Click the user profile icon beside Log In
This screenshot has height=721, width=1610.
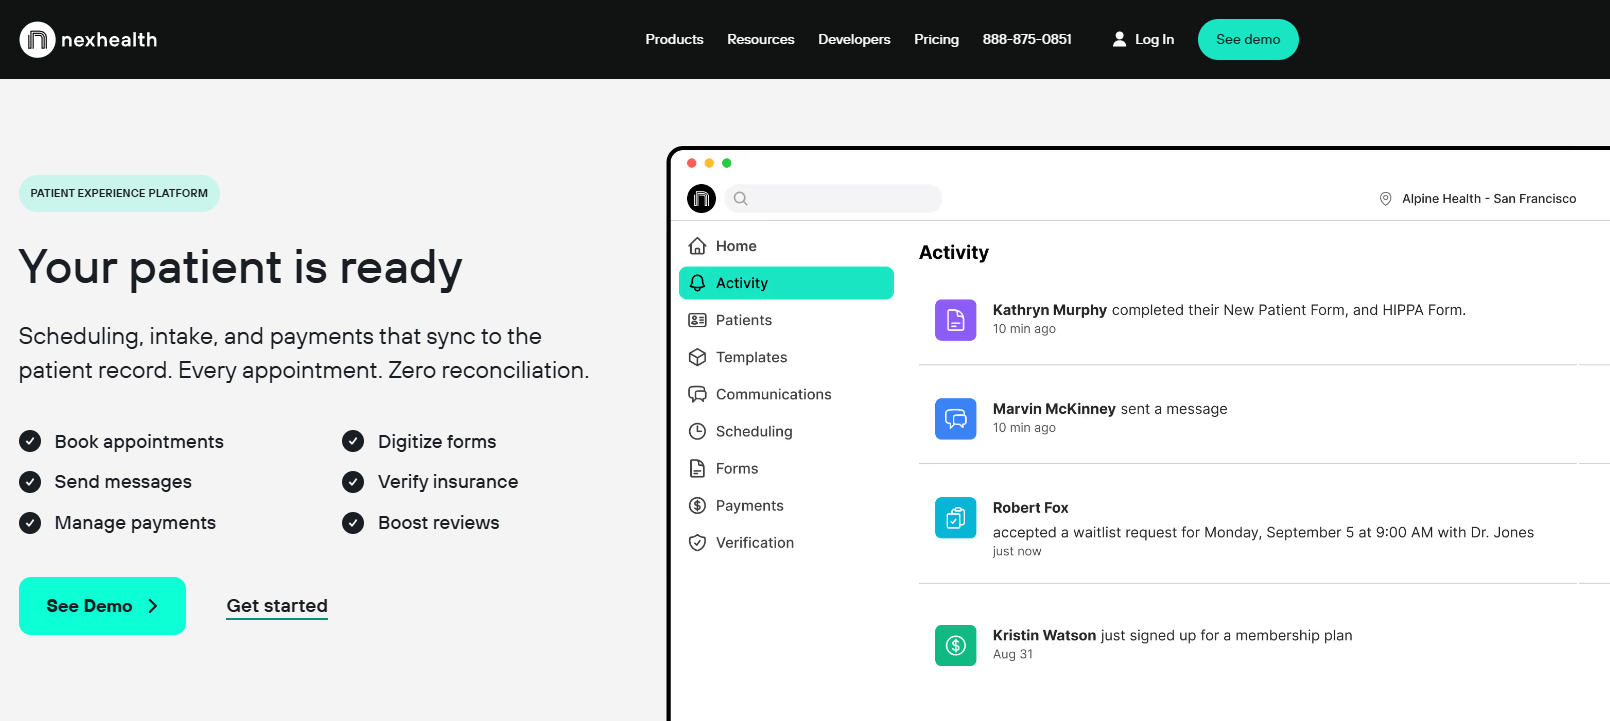click(x=1119, y=39)
